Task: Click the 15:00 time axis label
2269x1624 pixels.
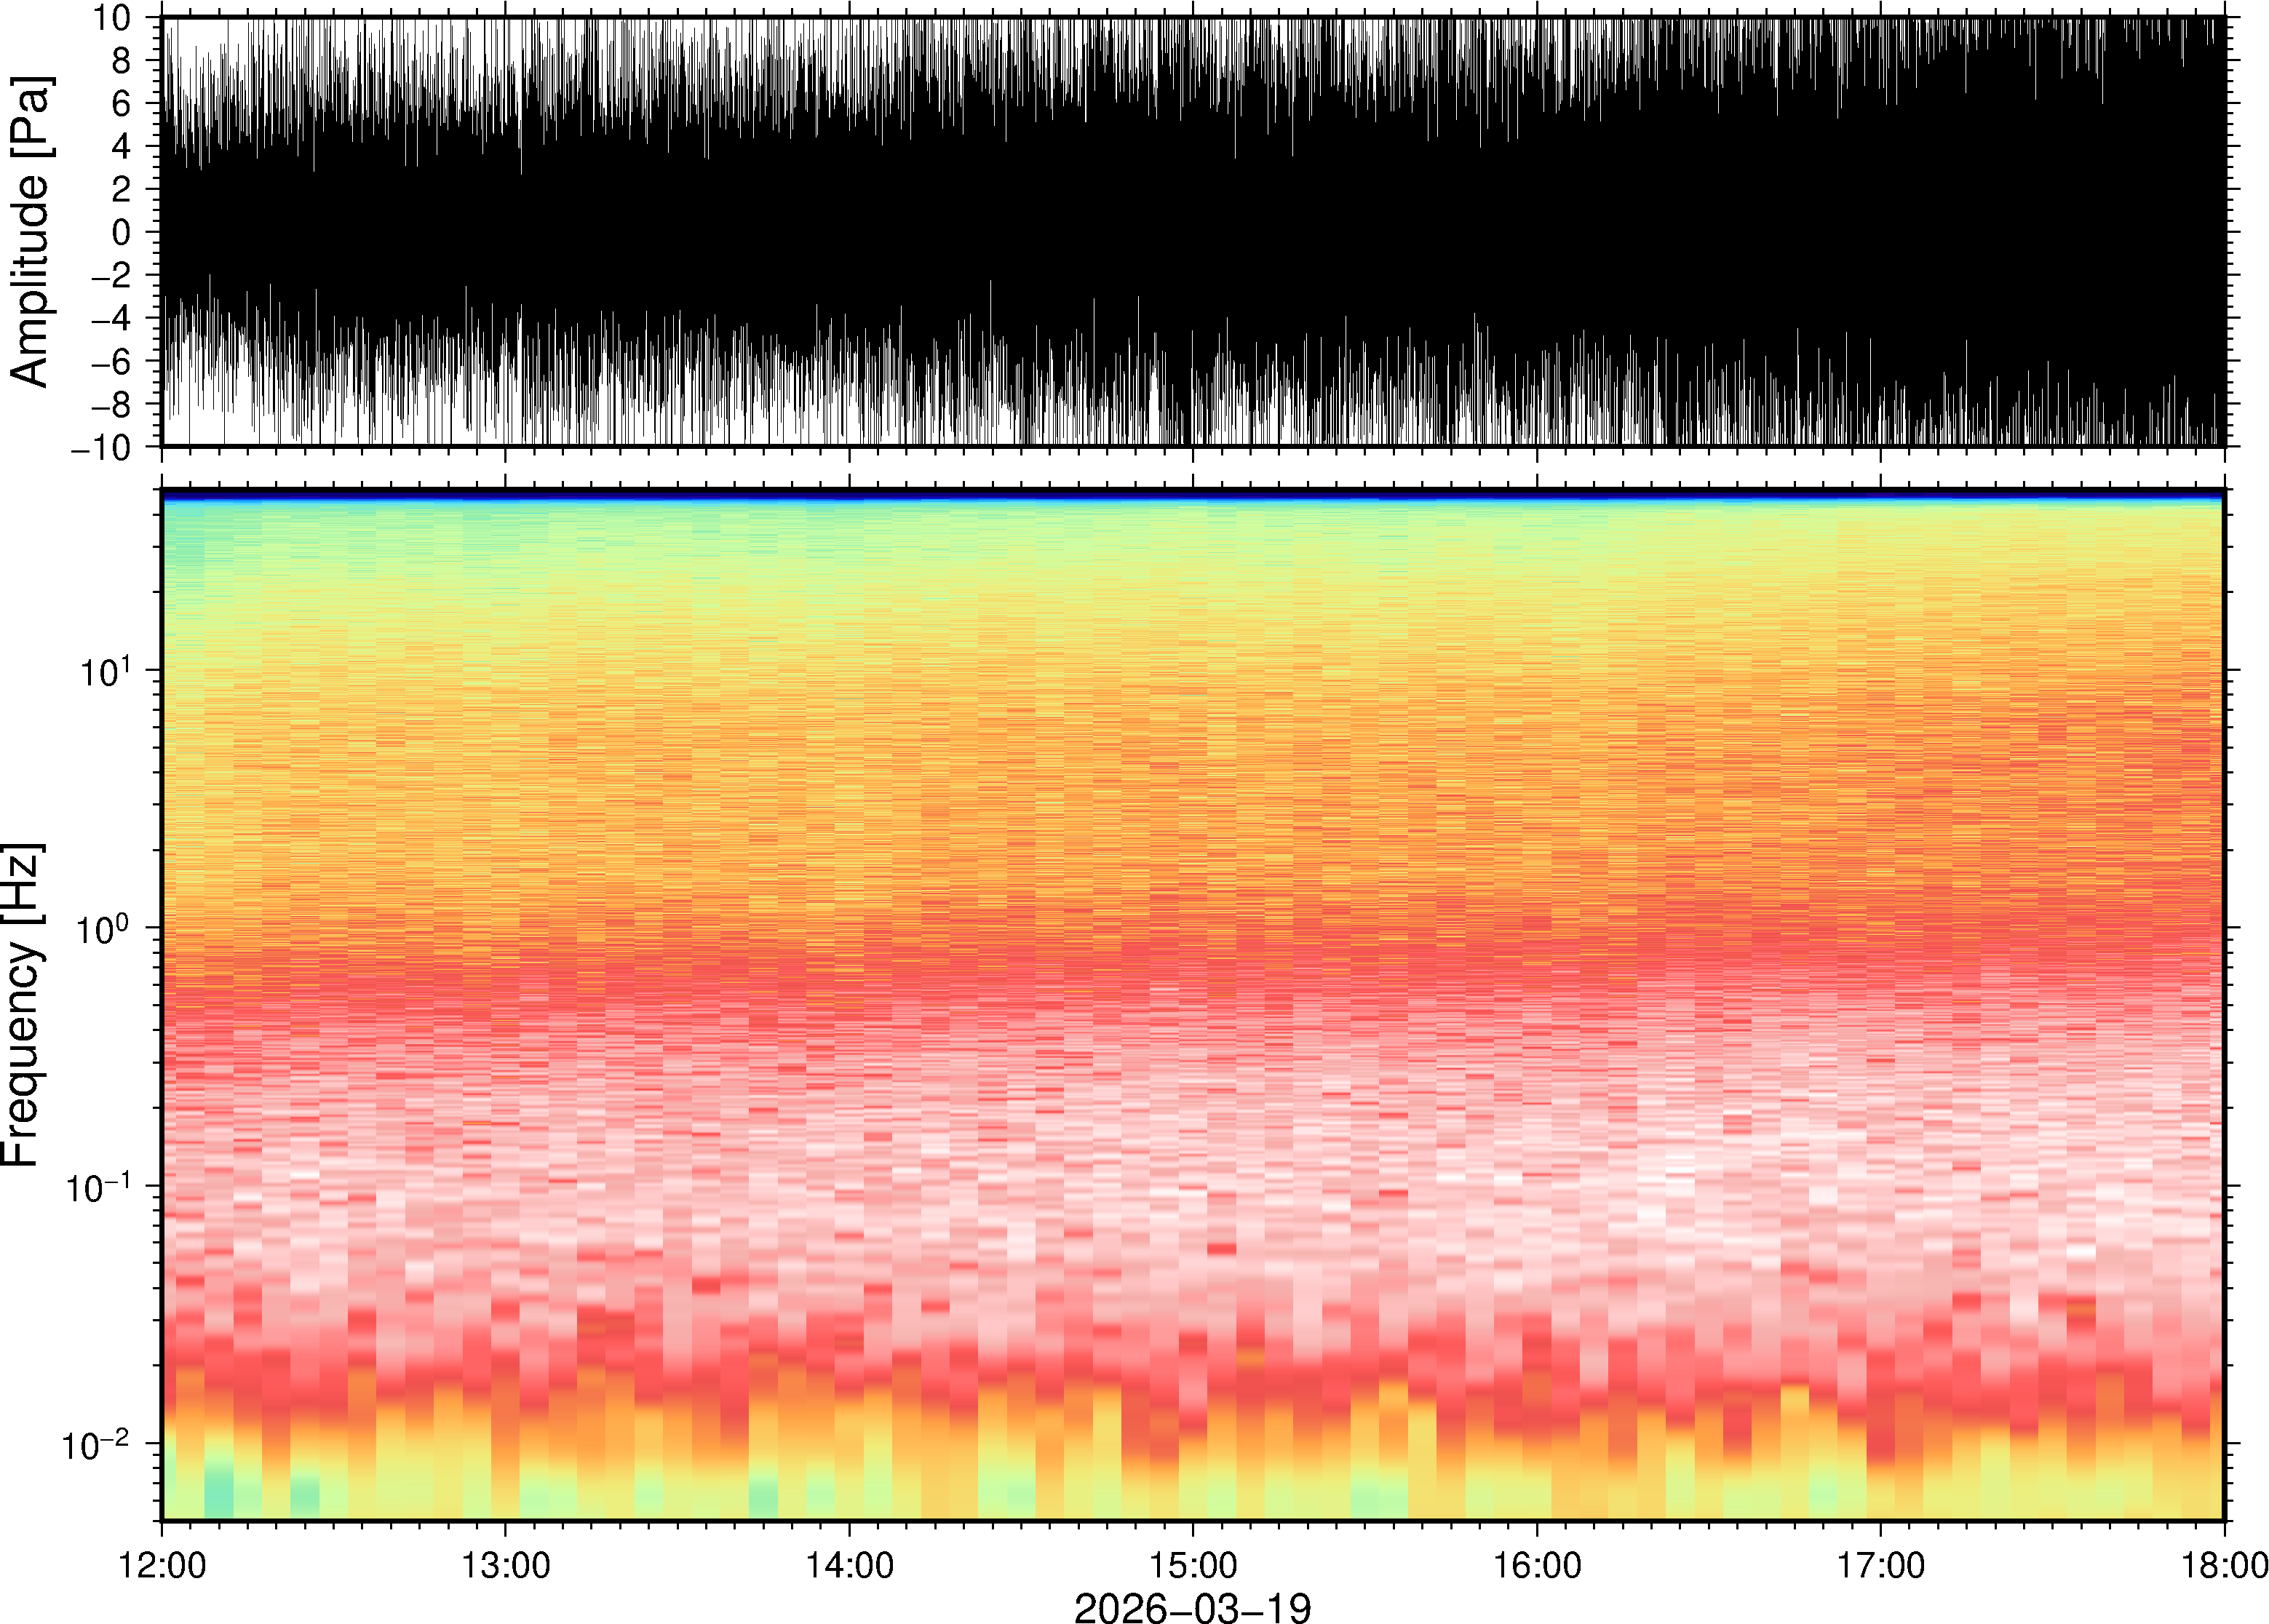Action: (x=1193, y=1565)
